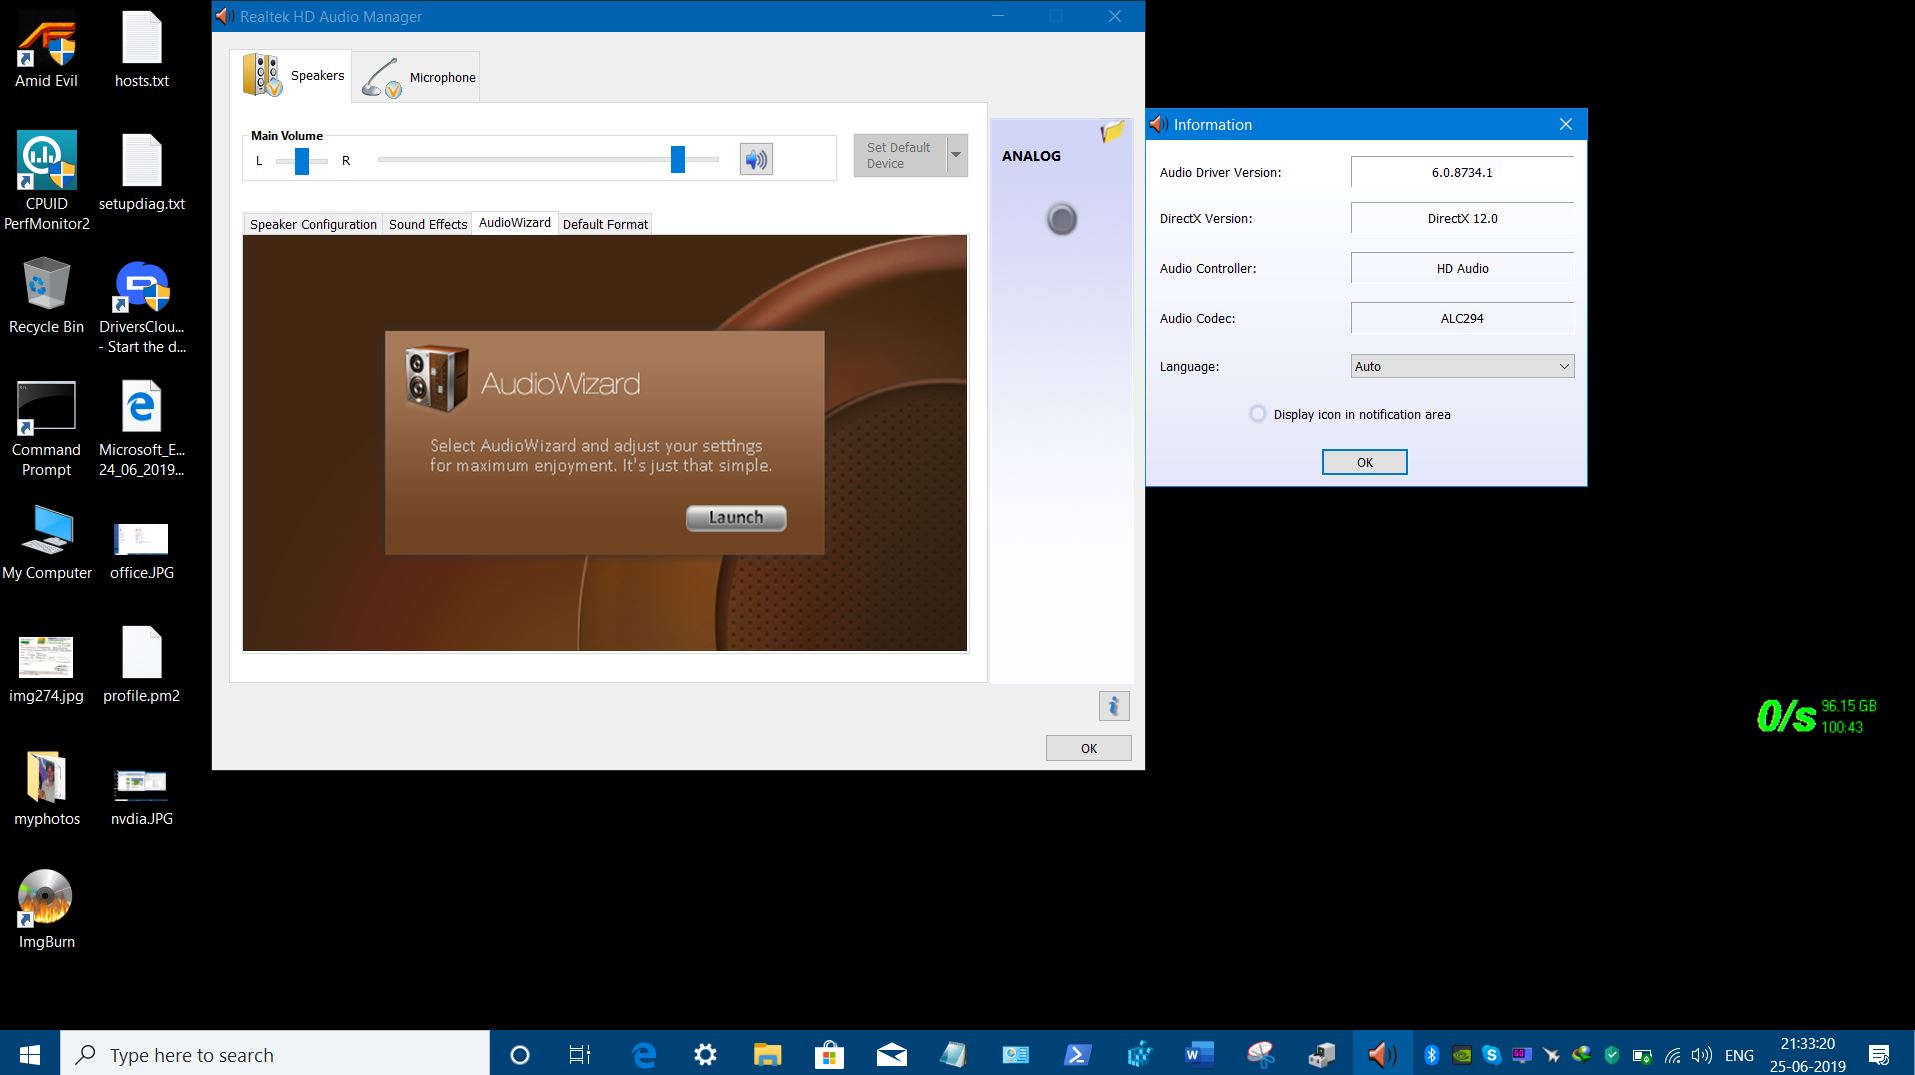
Task: Expand the Set Default Device dropdown arrow
Action: point(957,155)
